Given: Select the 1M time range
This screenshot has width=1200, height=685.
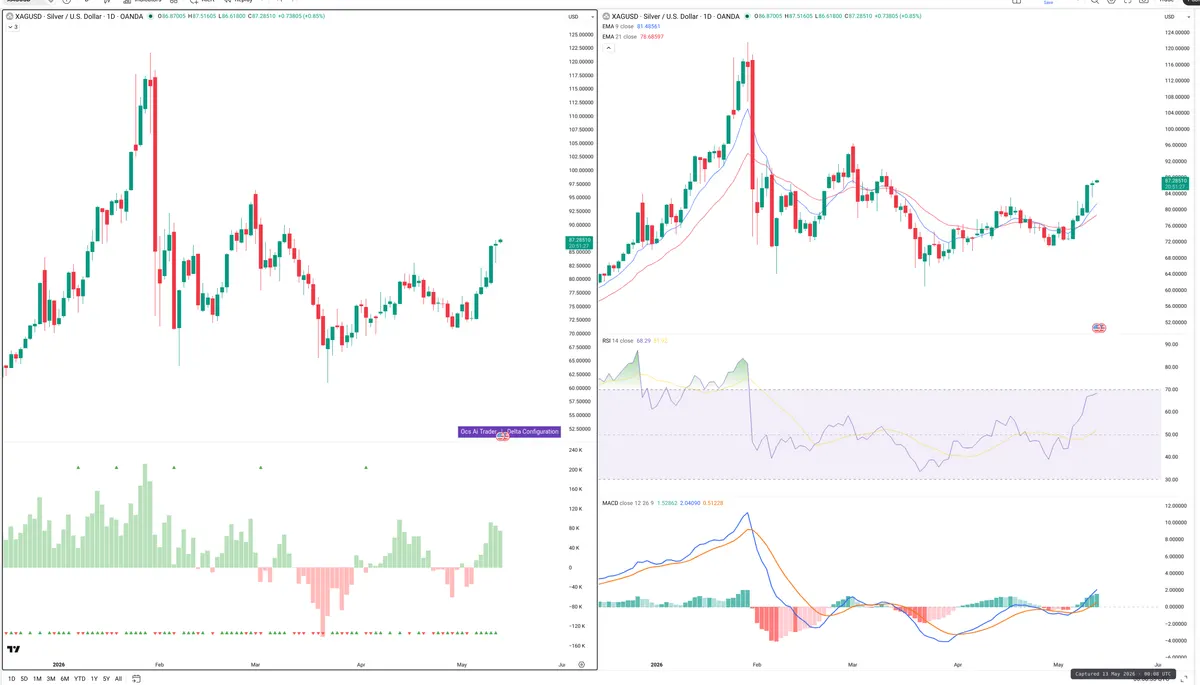Looking at the screenshot, I should (x=37, y=679).
